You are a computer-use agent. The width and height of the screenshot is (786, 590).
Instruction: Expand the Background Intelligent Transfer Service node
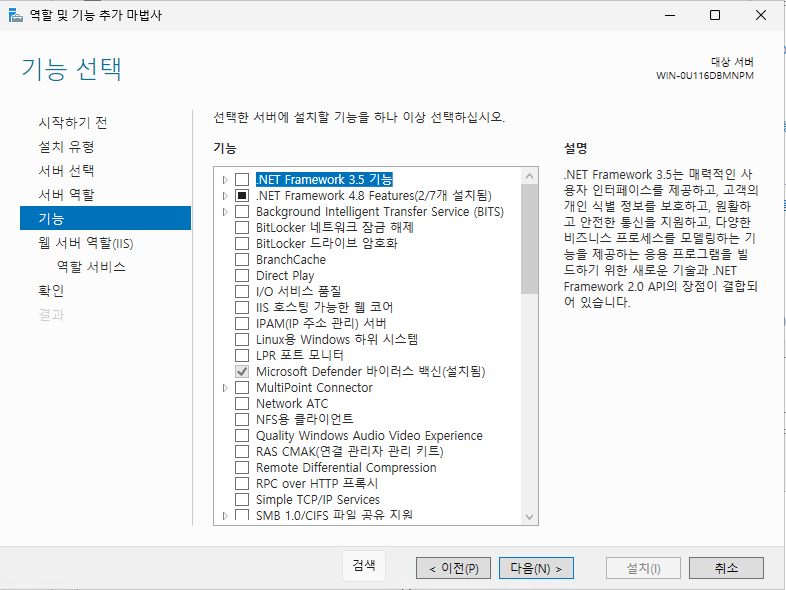tap(225, 212)
